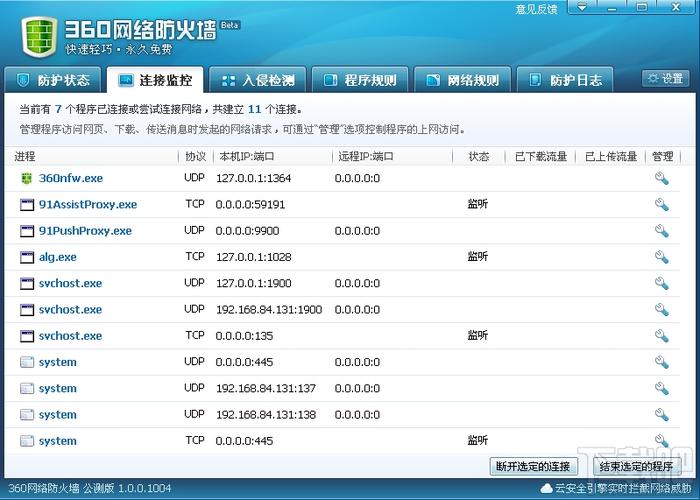Click 91AssistProxy.exe process name
This screenshot has width=700, height=500.
pos(88,204)
